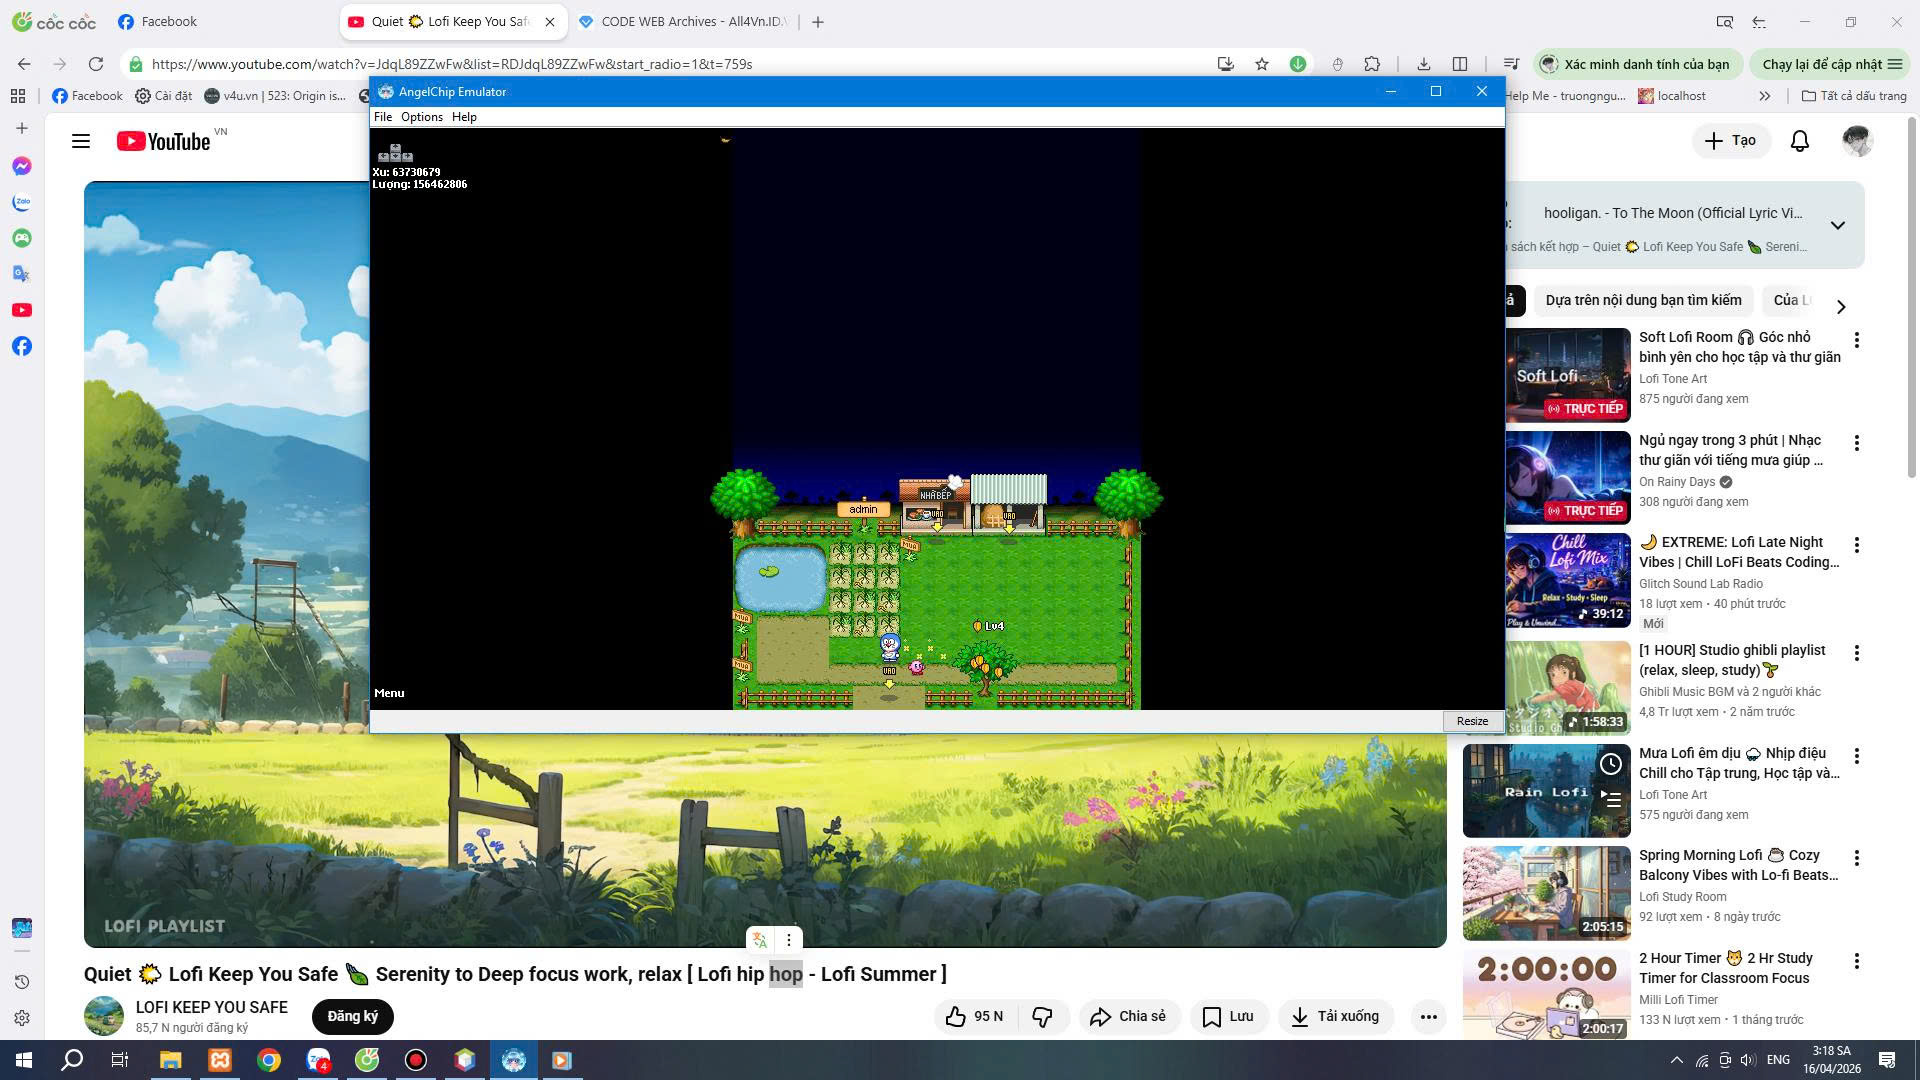
Task: Click the YouTube notifications bell
Action: [1799, 141]
